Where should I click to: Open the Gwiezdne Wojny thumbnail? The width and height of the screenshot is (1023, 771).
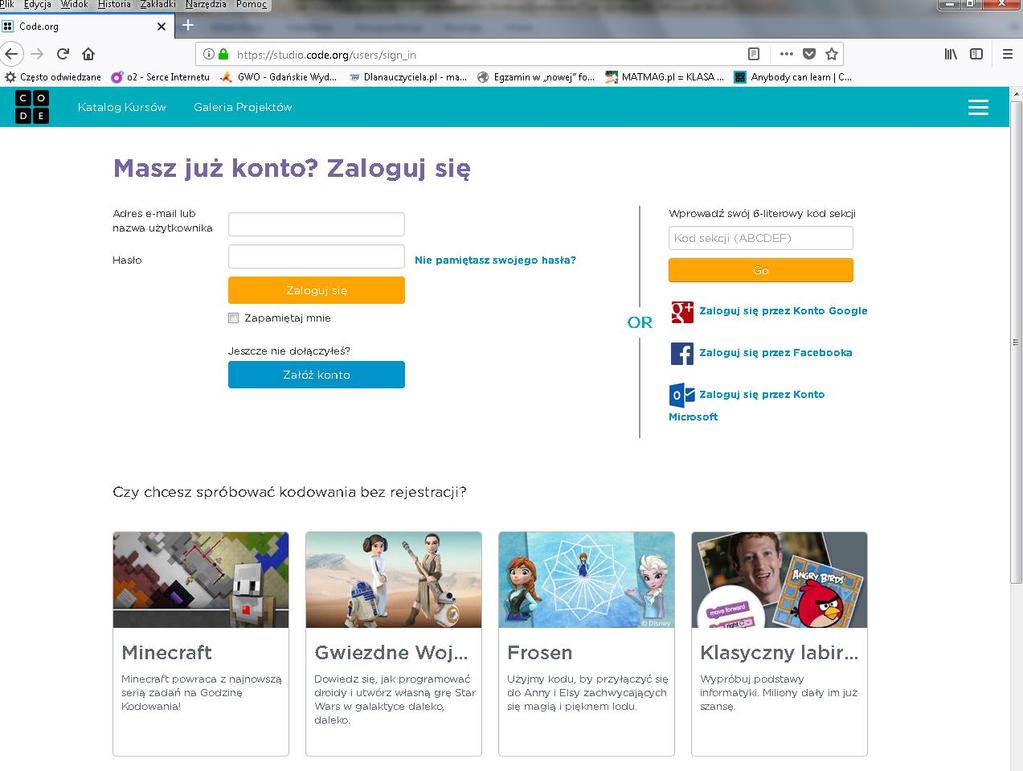click(x=393, y=580)
